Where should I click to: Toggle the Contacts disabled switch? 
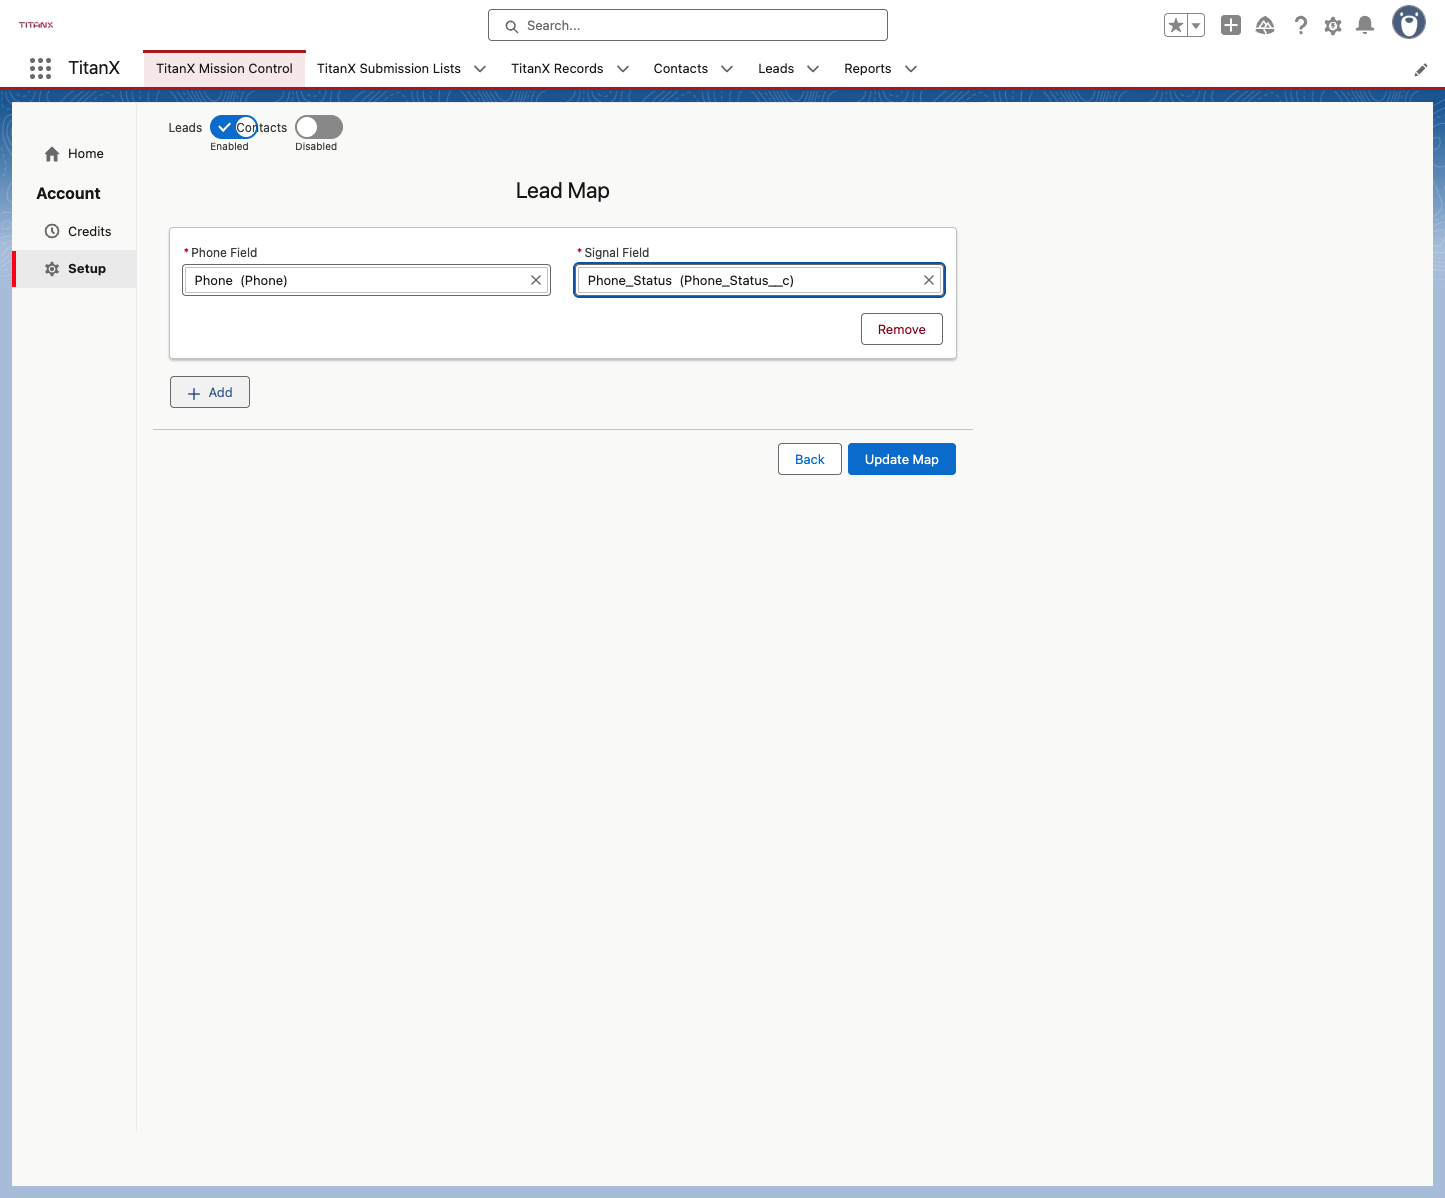pyautogui.click(x=319, y=127)
